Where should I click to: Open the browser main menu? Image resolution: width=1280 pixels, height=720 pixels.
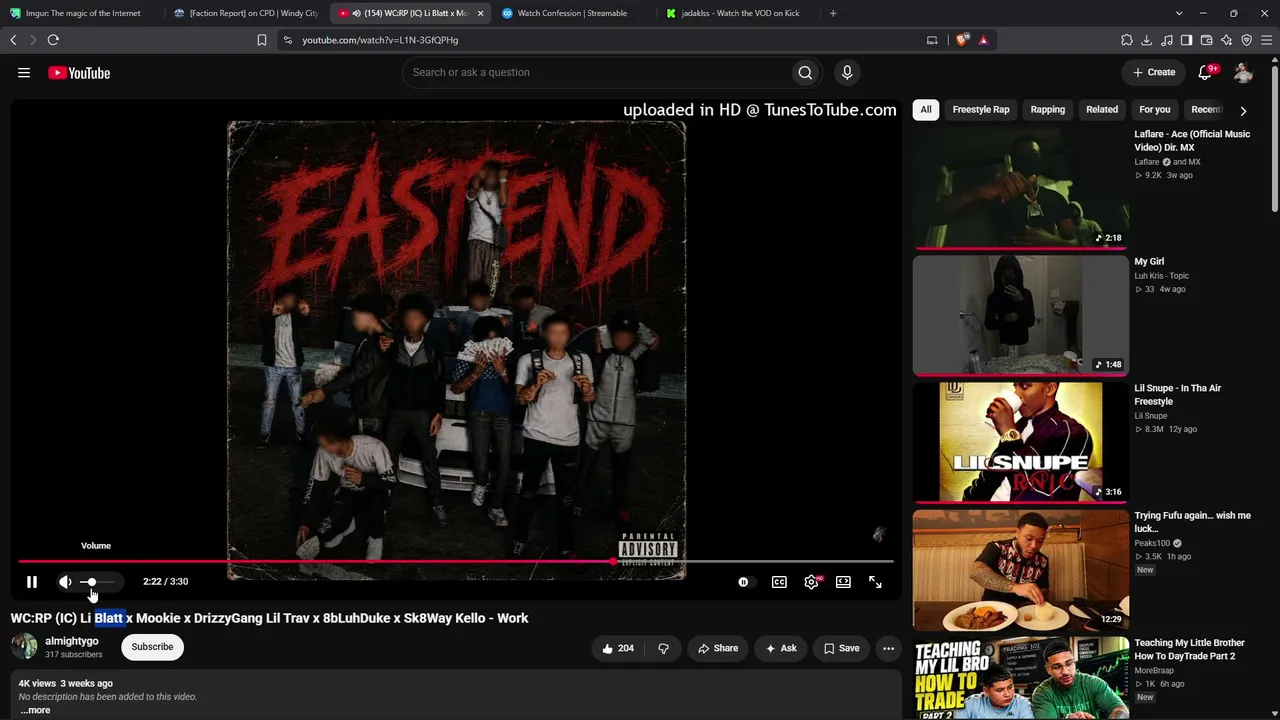coord(1267,40)
